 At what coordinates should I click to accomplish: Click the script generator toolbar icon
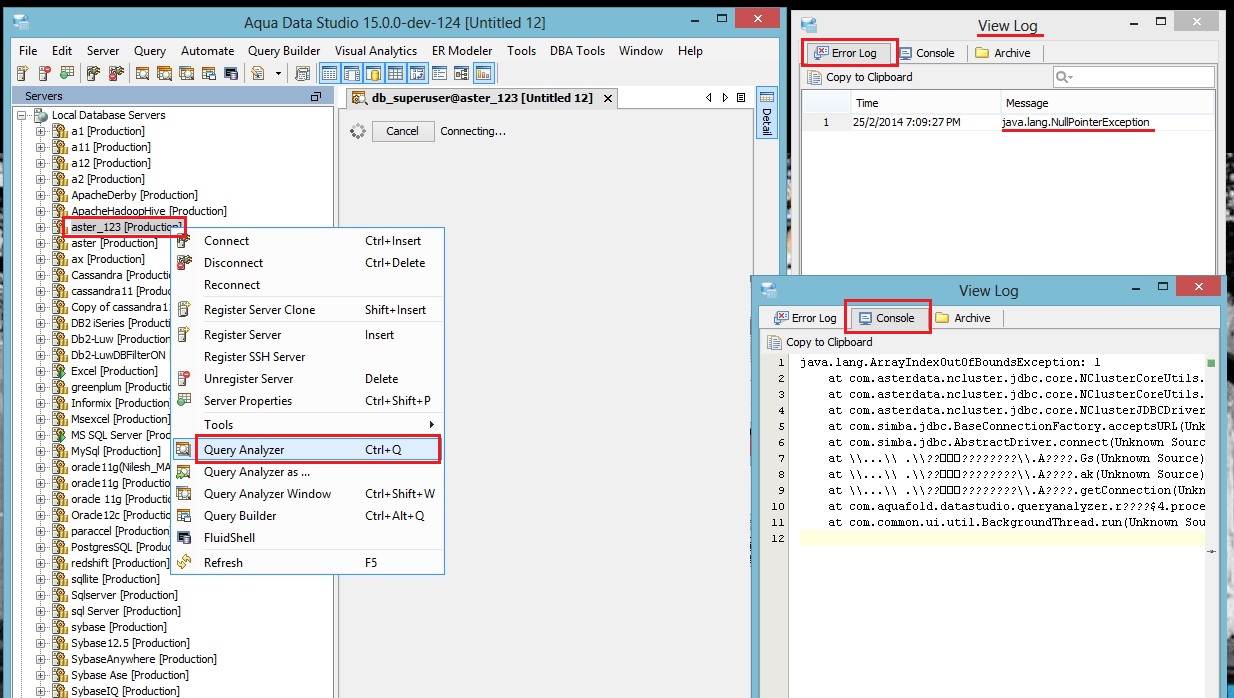[x=258, y=73]
